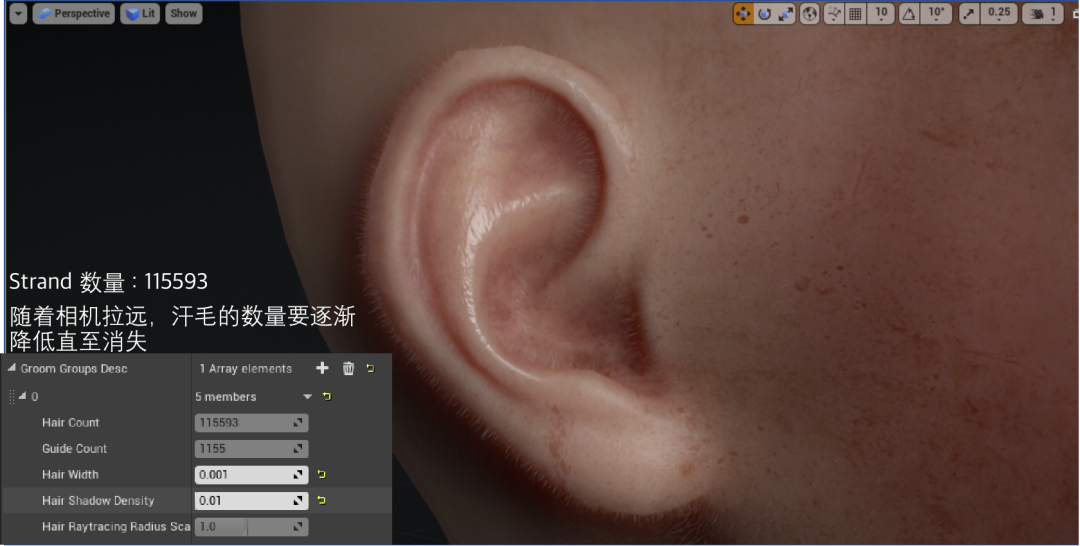Click the Hair Raytracing Radius Scale slider
1080x546 pixels.
pyautogui.click(x=251, y=527)
